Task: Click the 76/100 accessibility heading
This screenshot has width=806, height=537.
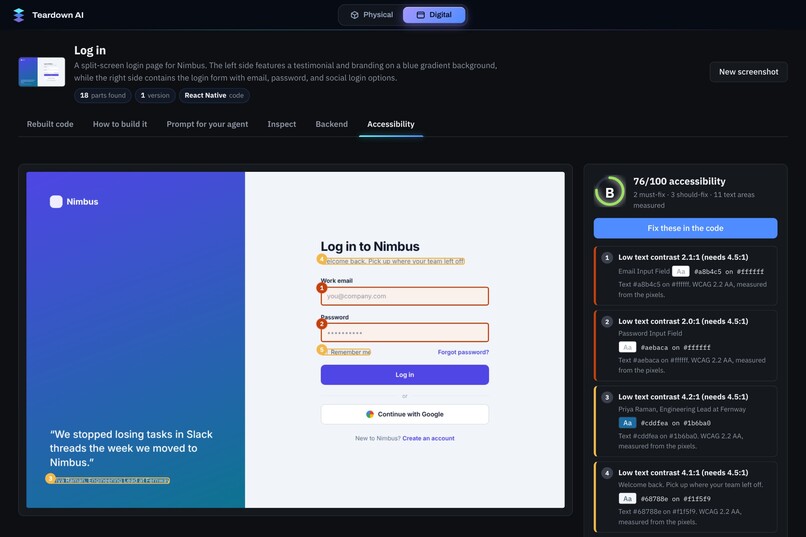Action: click(679, 181)
